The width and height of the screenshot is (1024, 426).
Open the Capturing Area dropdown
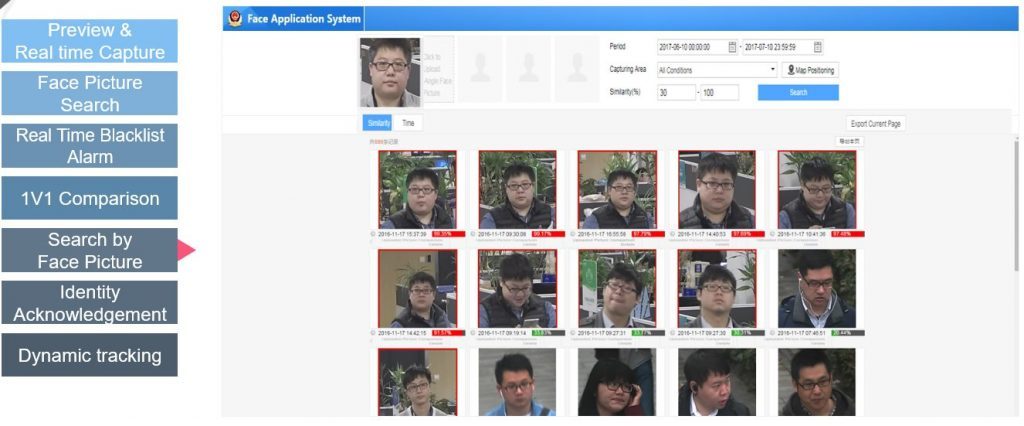[717, 70]
